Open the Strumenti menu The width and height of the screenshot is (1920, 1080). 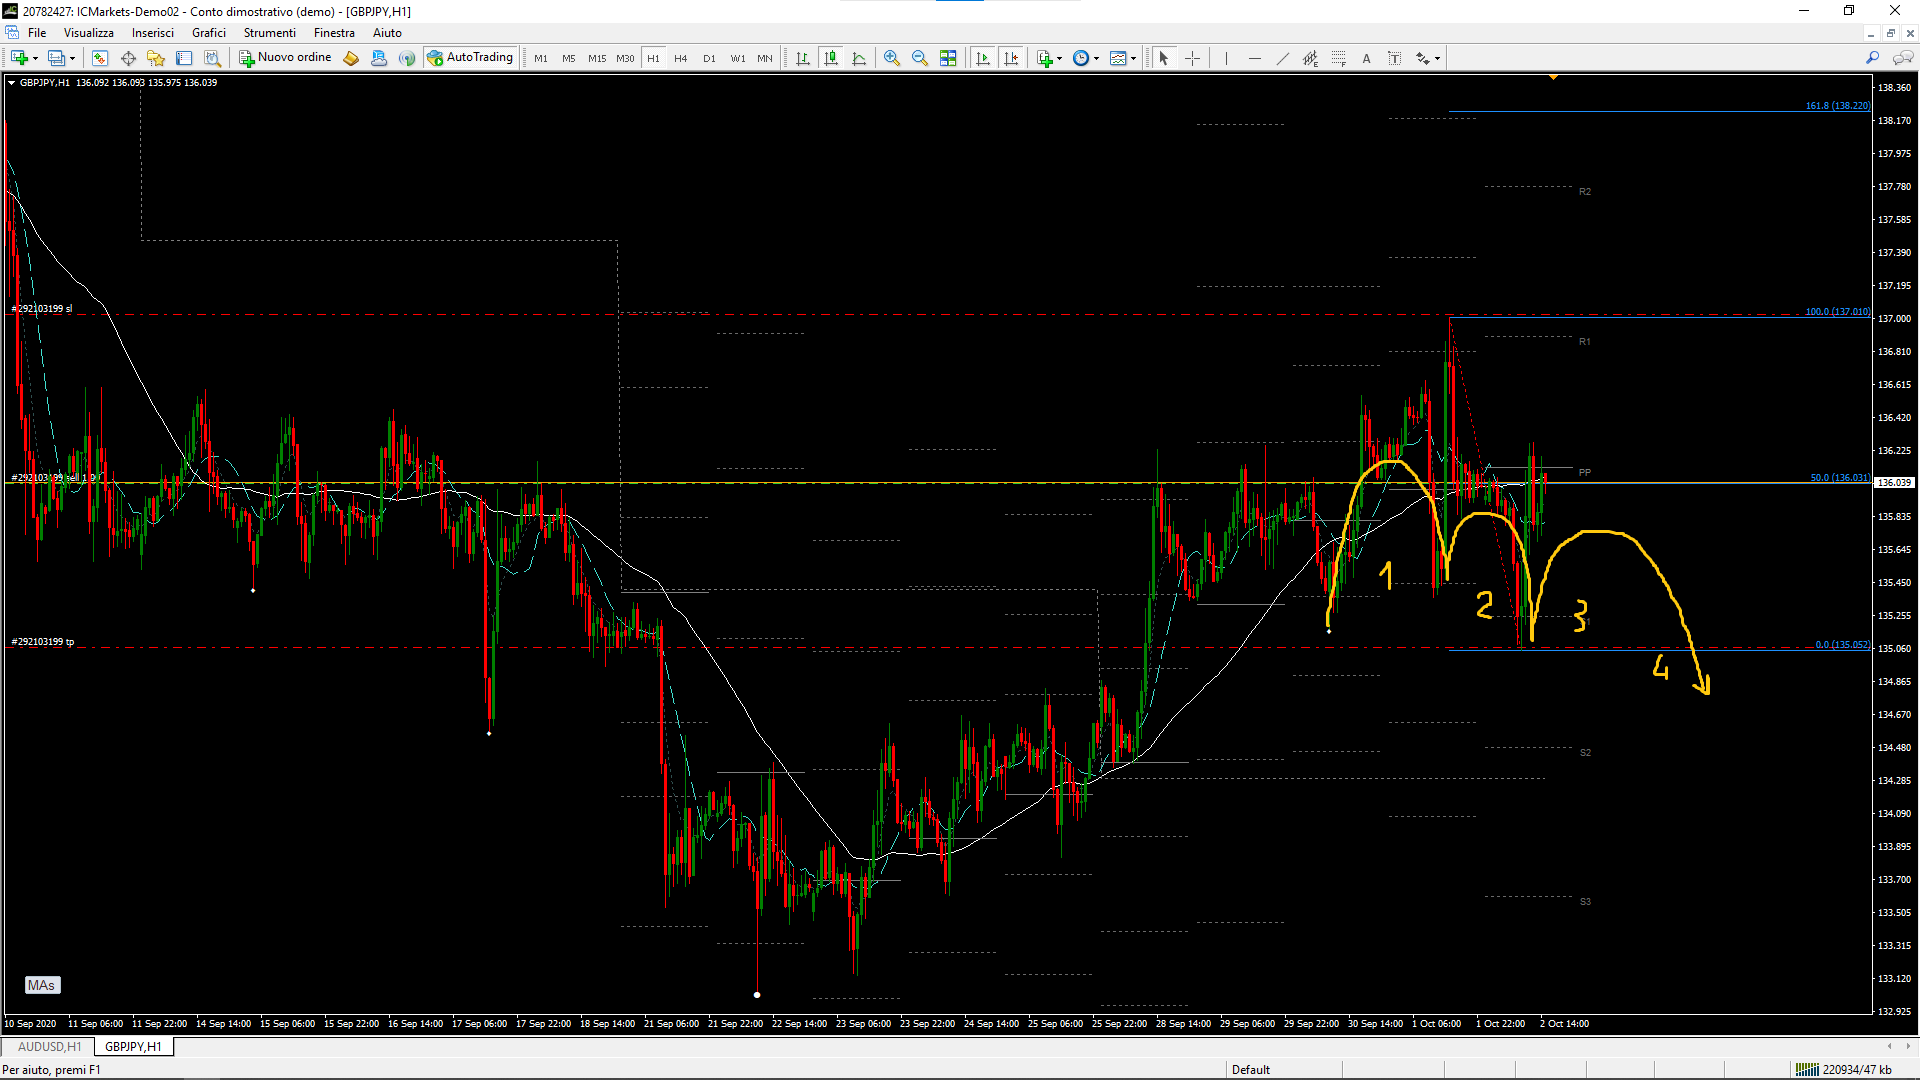point(270,33)
